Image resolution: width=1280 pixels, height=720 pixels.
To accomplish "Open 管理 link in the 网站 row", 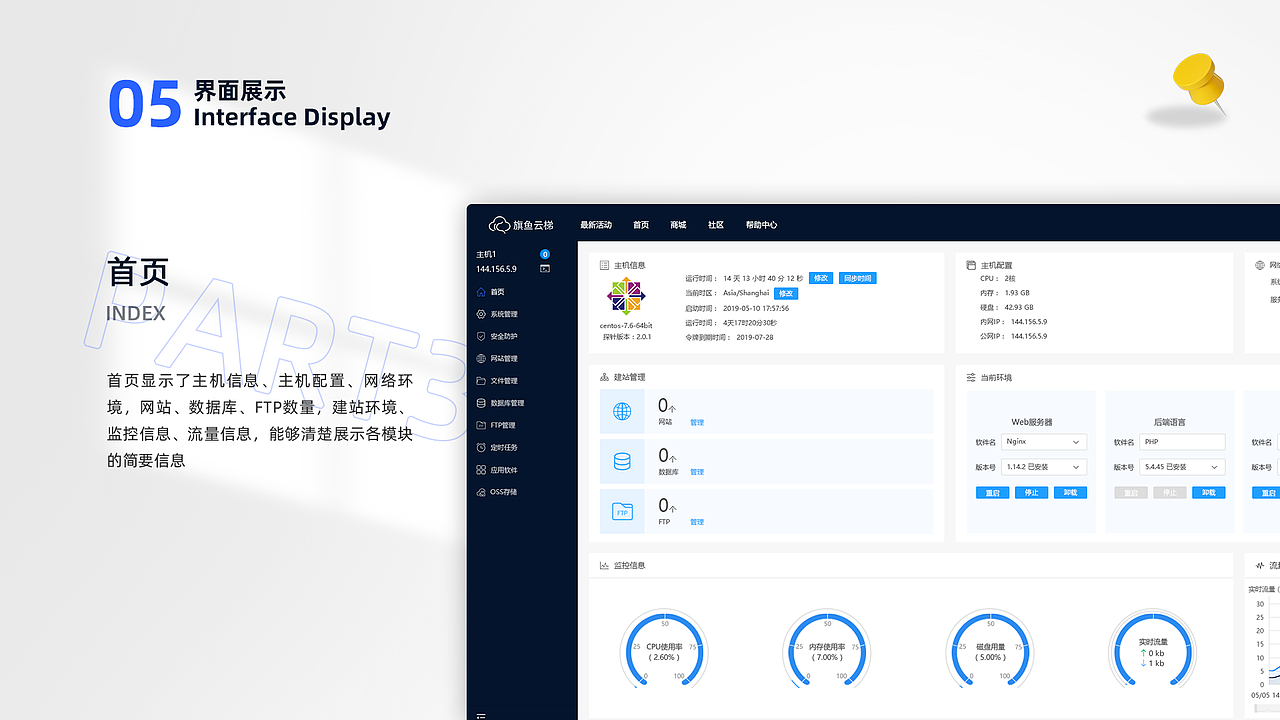I will coord(697,423).
